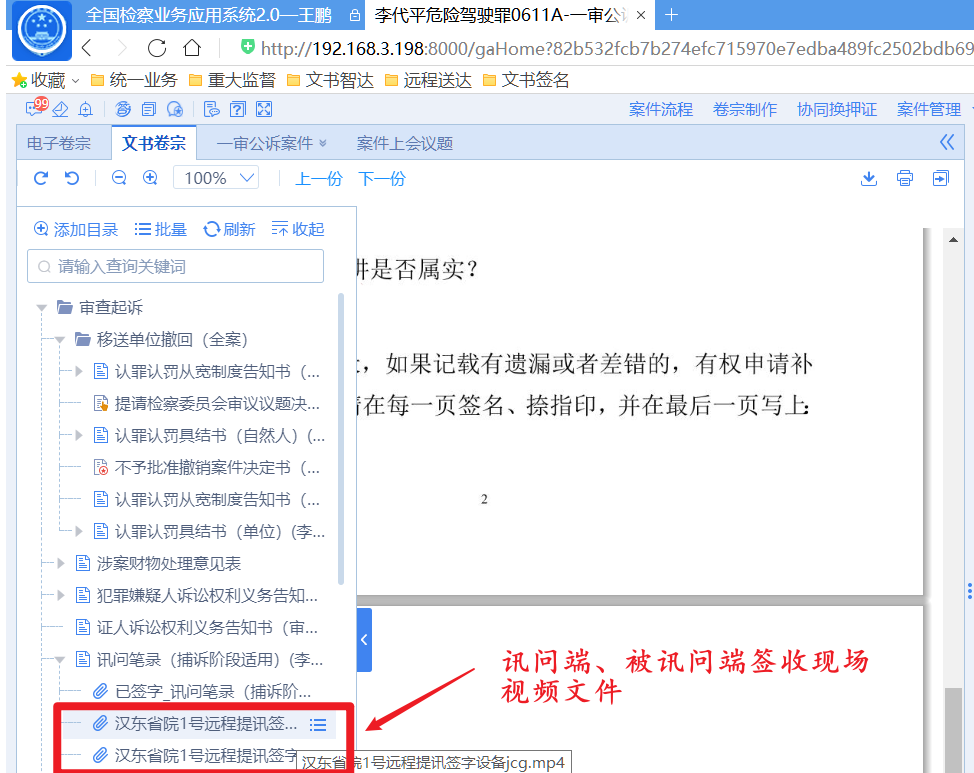This screenshot has height=773, width=974.
Task: Print the document using printer icon
Action: (905, 178)
